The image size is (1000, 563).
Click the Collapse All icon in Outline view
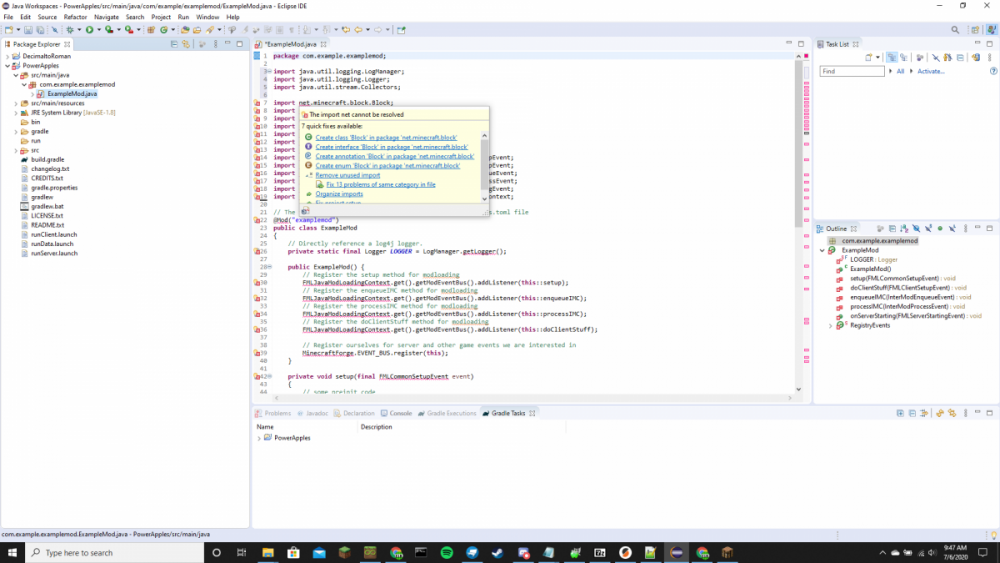892,228
